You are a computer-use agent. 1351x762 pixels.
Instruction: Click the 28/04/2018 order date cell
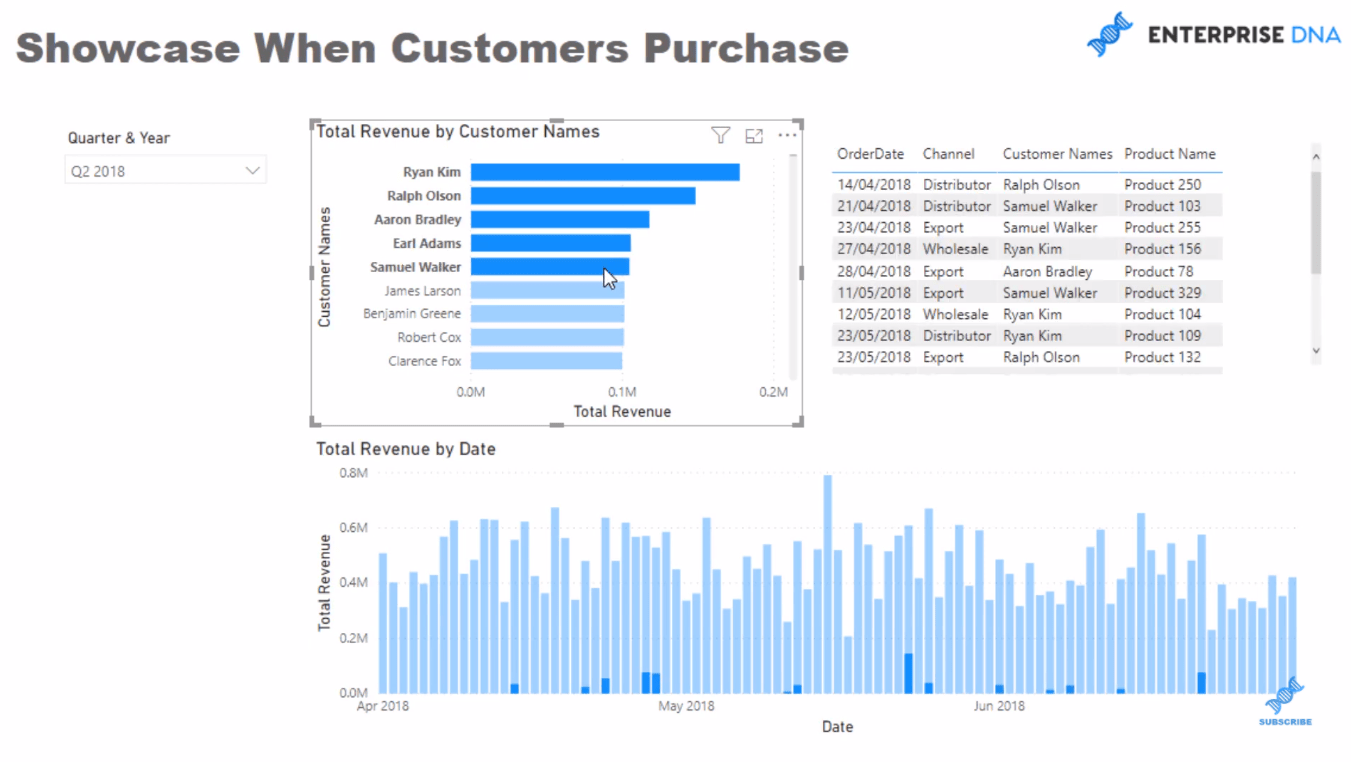pos(874,272)
